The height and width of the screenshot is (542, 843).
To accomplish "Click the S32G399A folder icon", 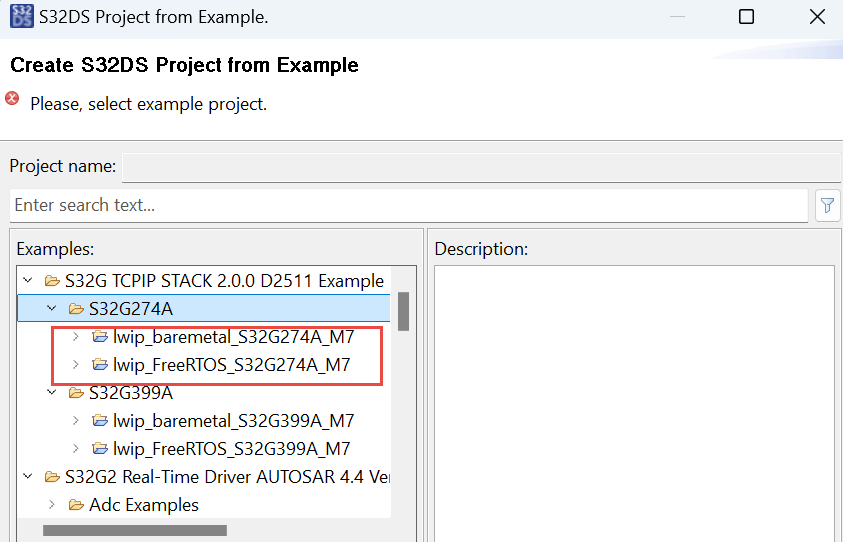I will click(x=76, y=393).
